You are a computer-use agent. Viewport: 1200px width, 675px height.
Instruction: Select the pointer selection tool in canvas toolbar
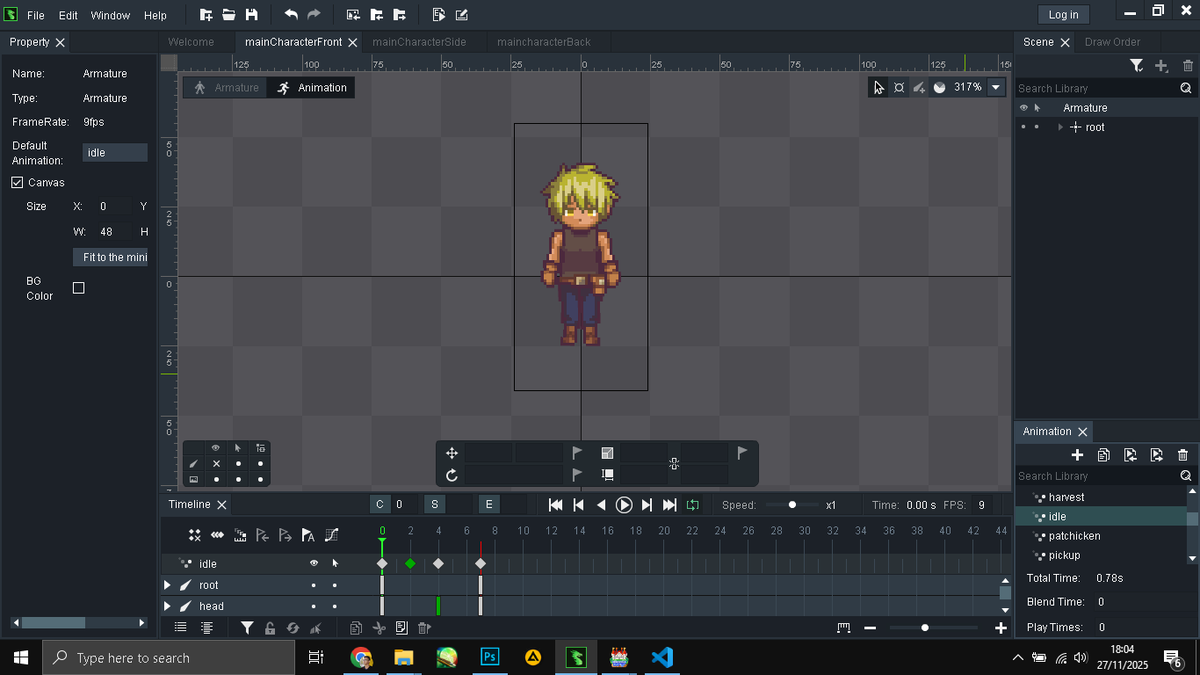[879, 87]
